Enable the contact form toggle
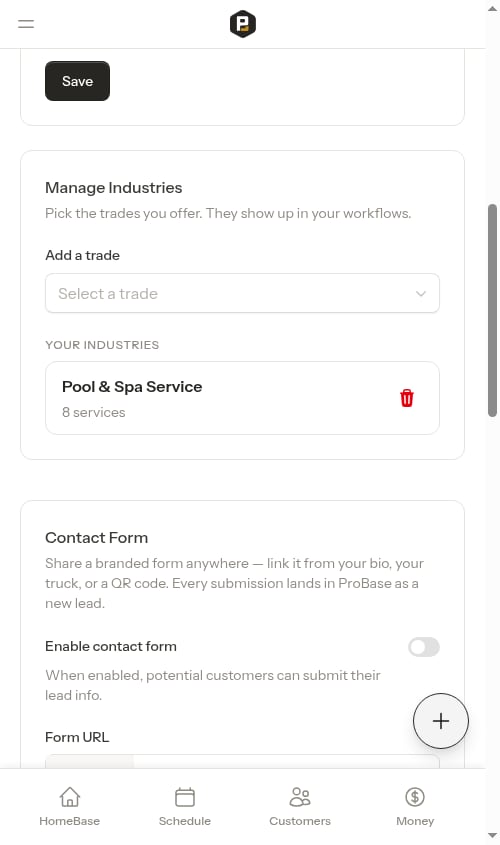The image size is (500, 845). click(x=424, y=647)
